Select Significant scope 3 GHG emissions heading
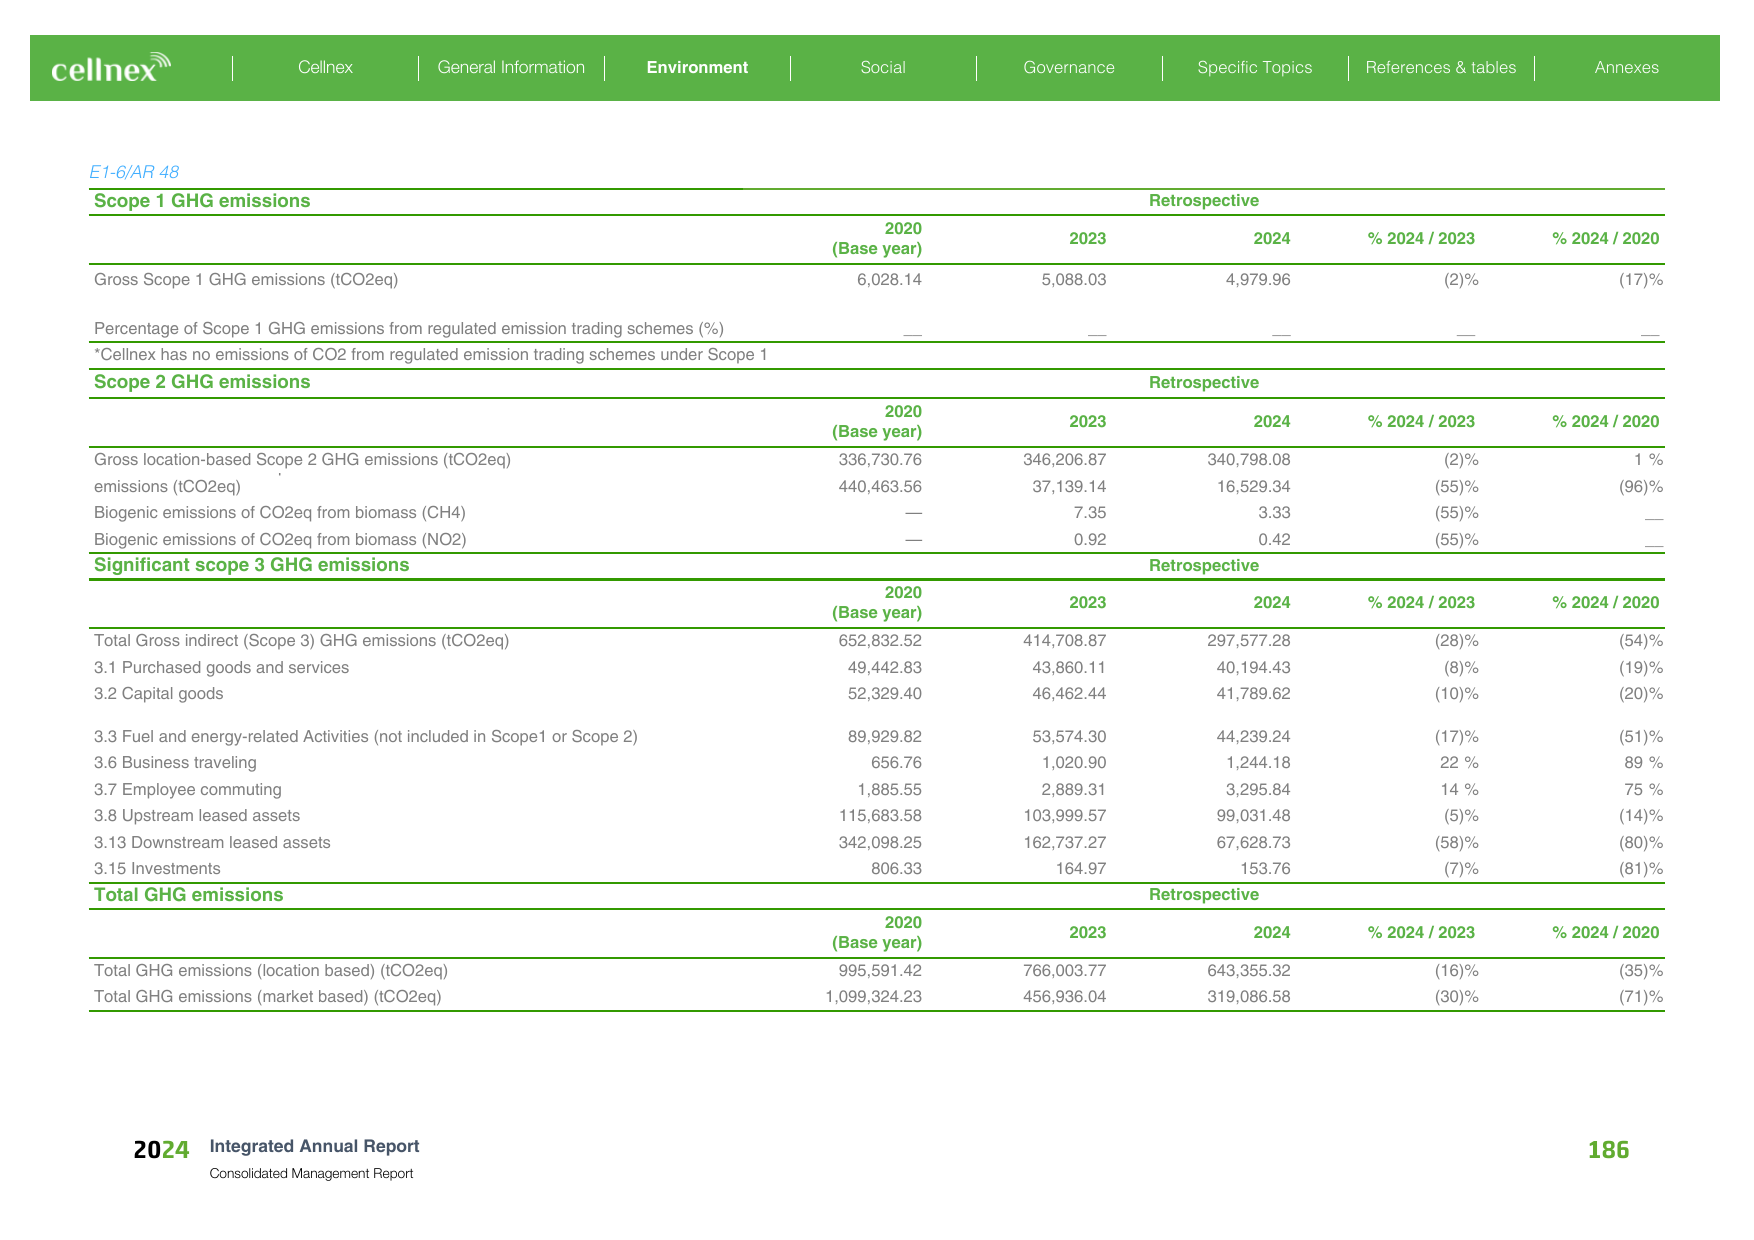This screenshot has height=1240, width=1754. [251, 565]
